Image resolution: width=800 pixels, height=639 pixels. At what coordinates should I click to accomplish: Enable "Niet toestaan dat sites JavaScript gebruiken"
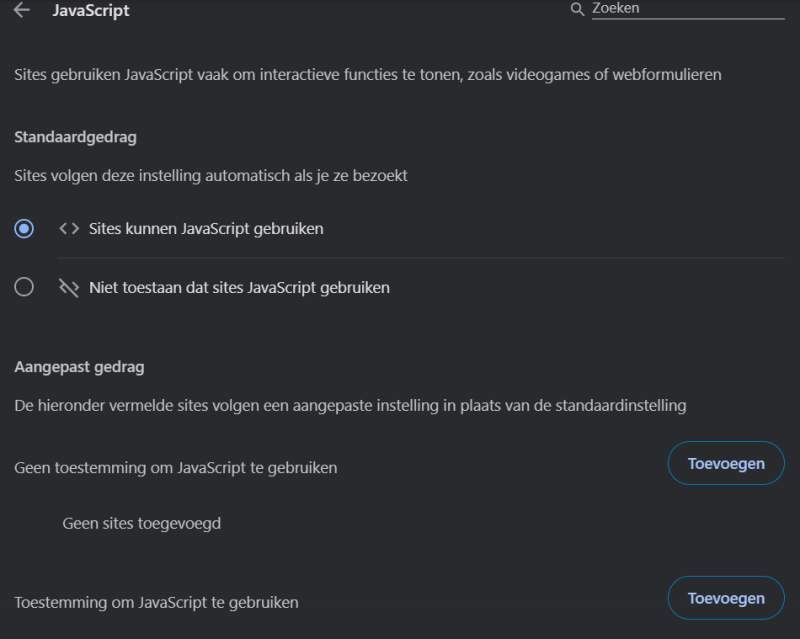(x=22, y=287)
